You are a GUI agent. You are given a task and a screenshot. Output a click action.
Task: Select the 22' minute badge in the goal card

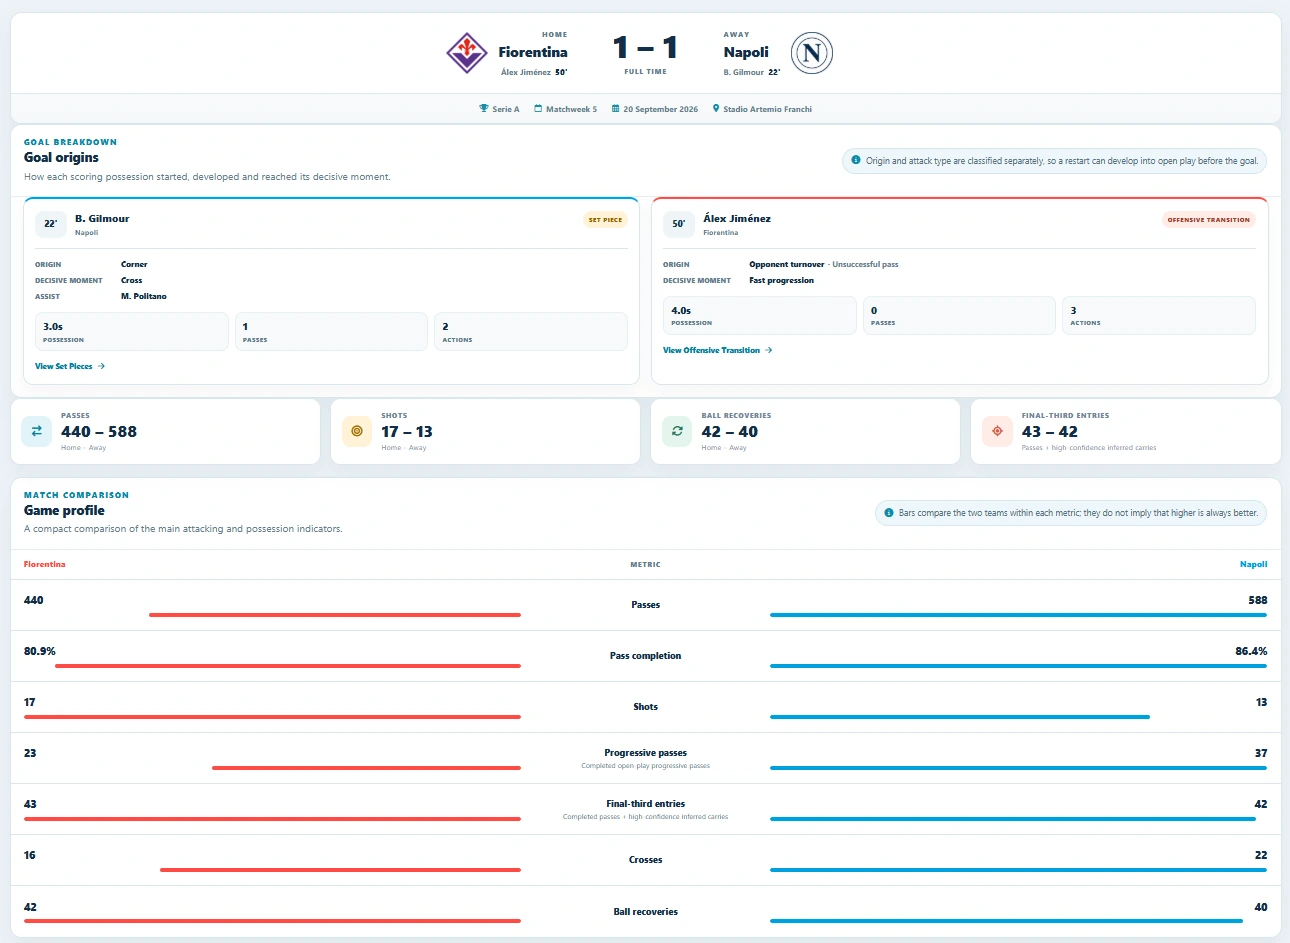[x=51, y=224]
